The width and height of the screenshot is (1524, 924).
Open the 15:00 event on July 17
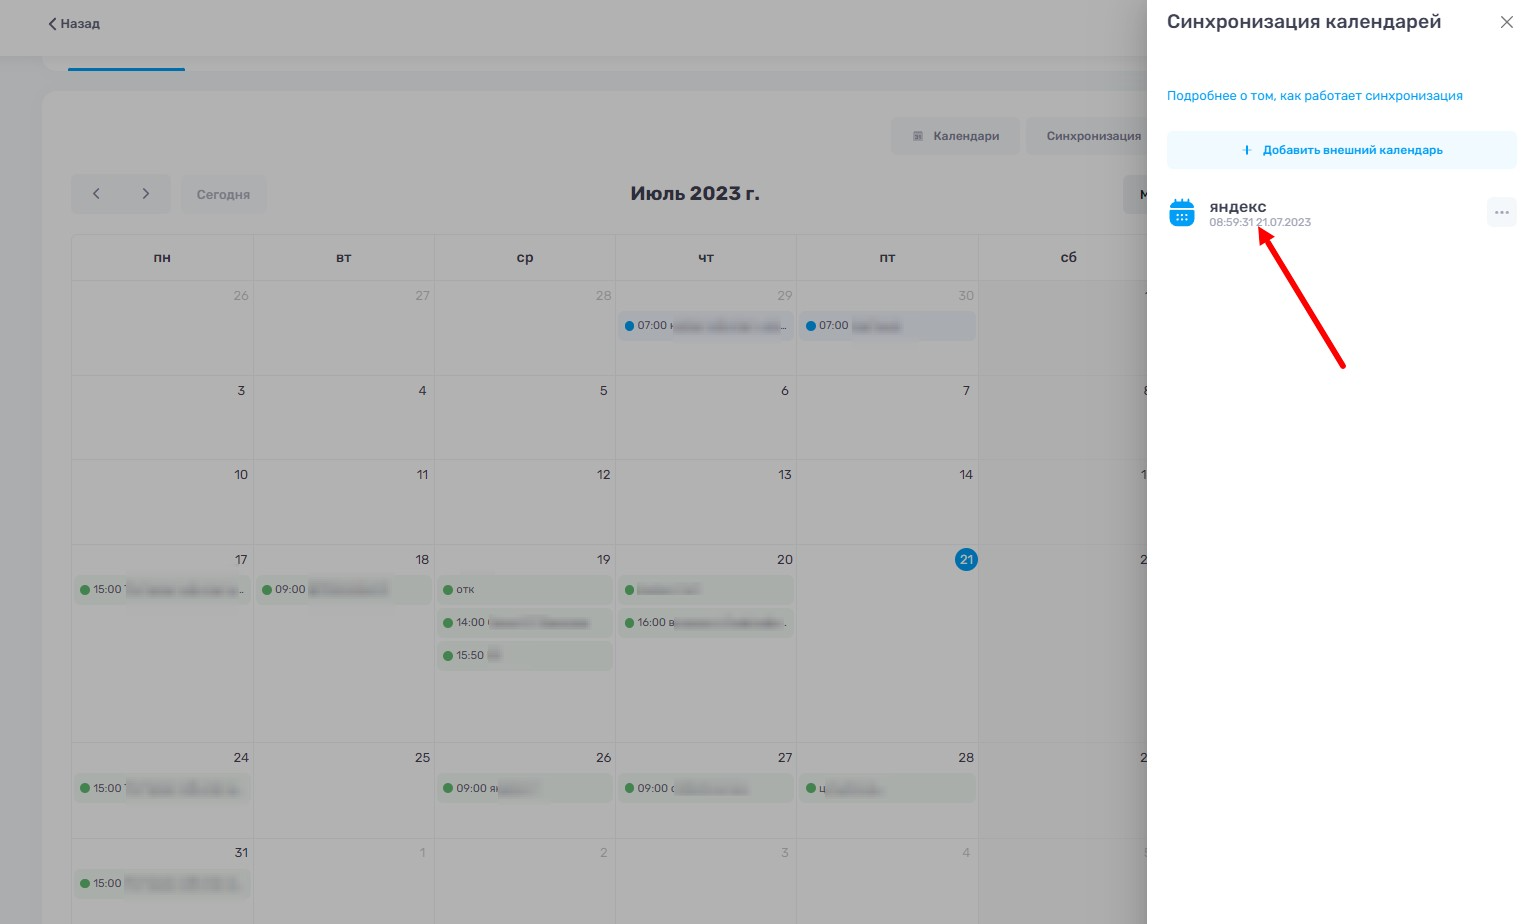(162, 590)
